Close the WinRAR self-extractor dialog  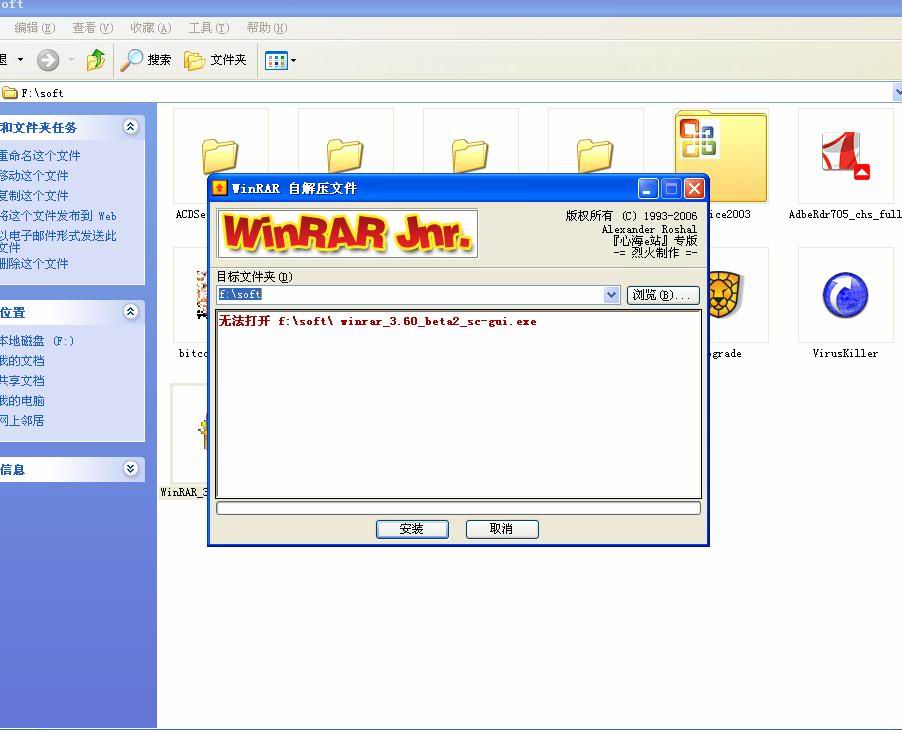(x=694, y=188)
